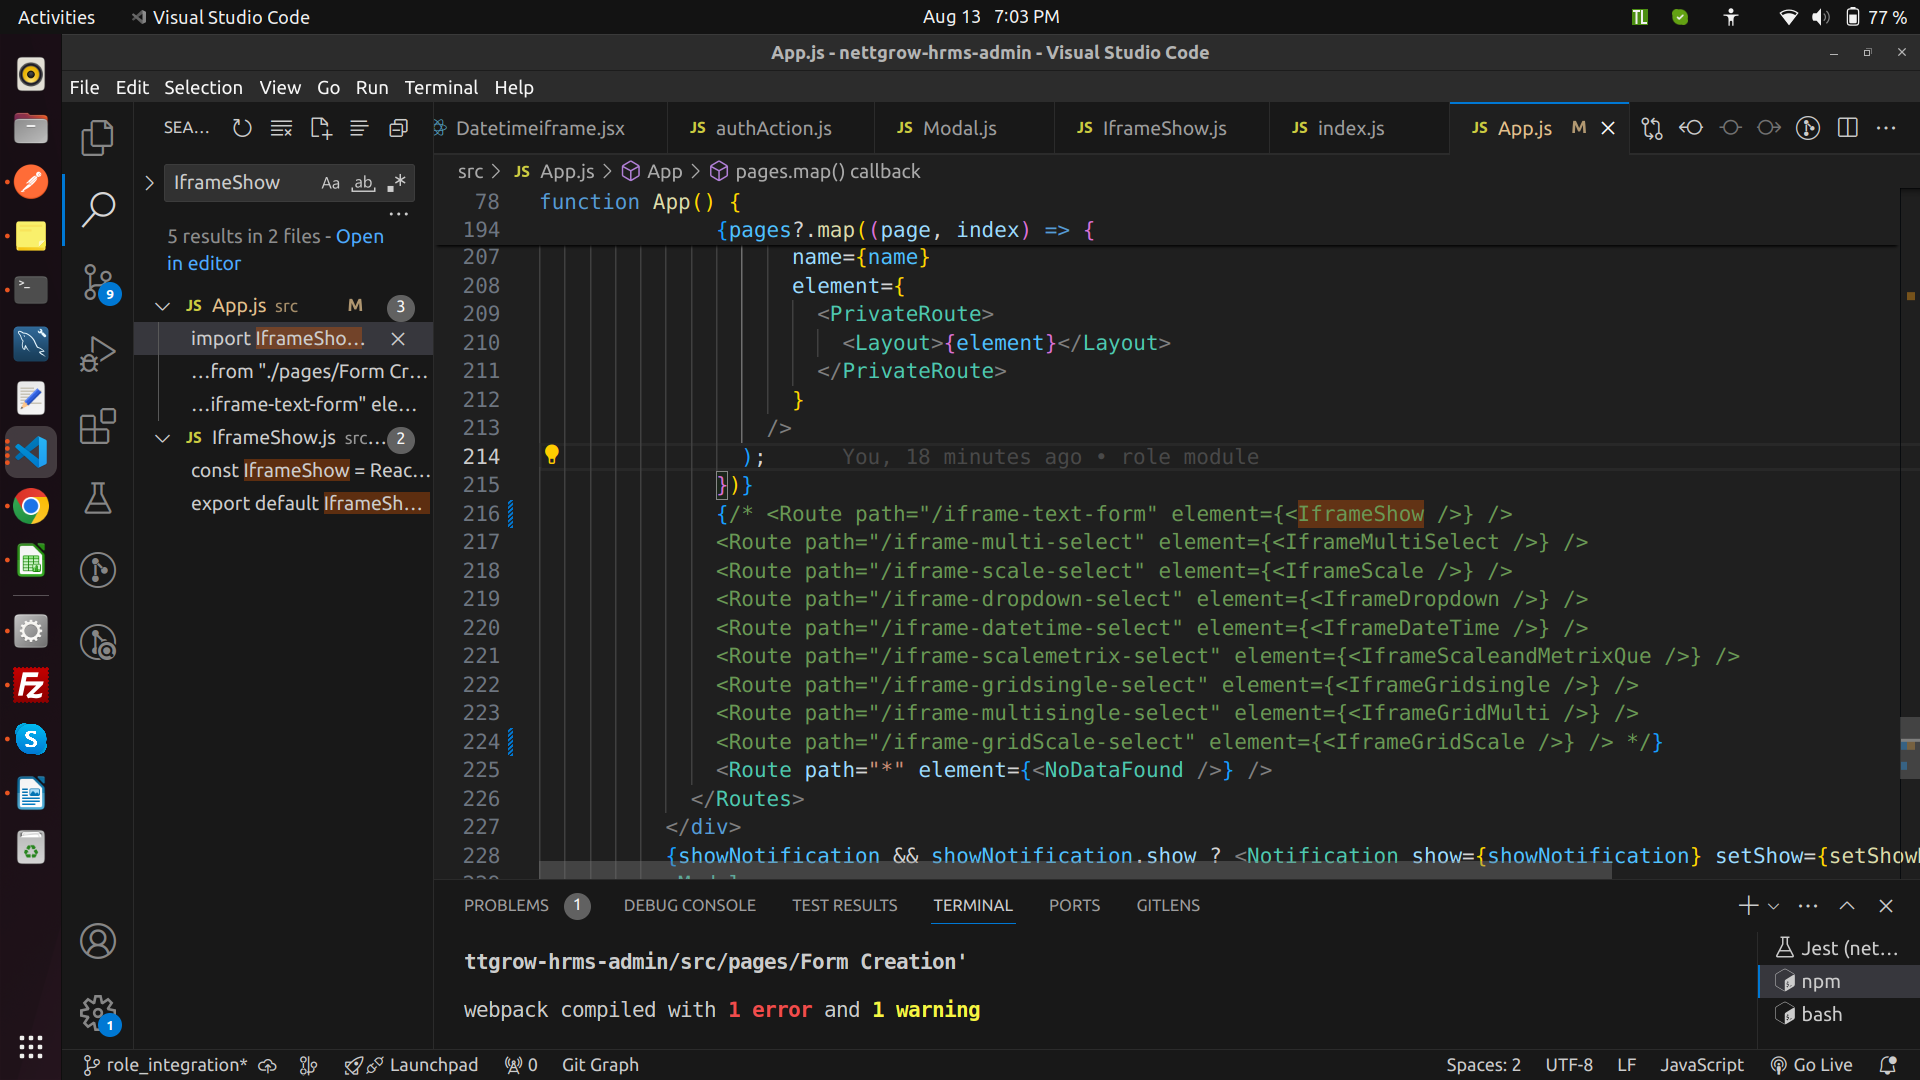Toggle Match Case in search box
This screenshot has width=1920, height=1080.
click(330, 183)
